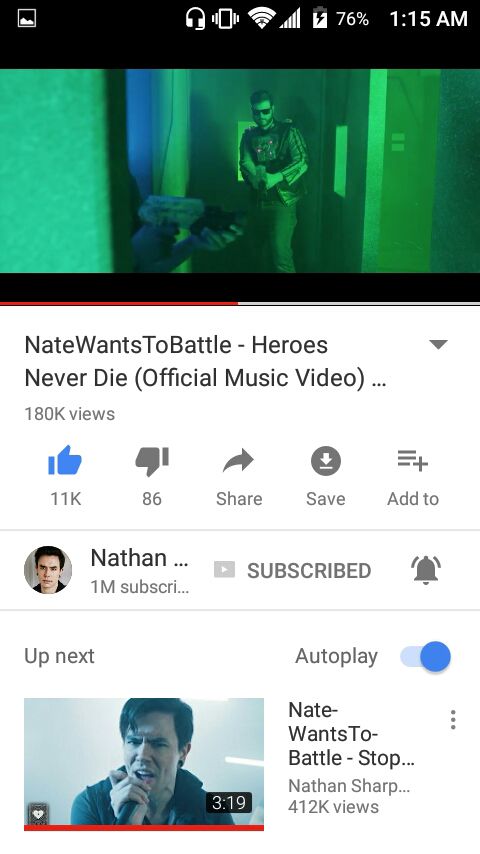Tap the video player to show controls
This screenshot has height=854, width=480.
(240, 170)
